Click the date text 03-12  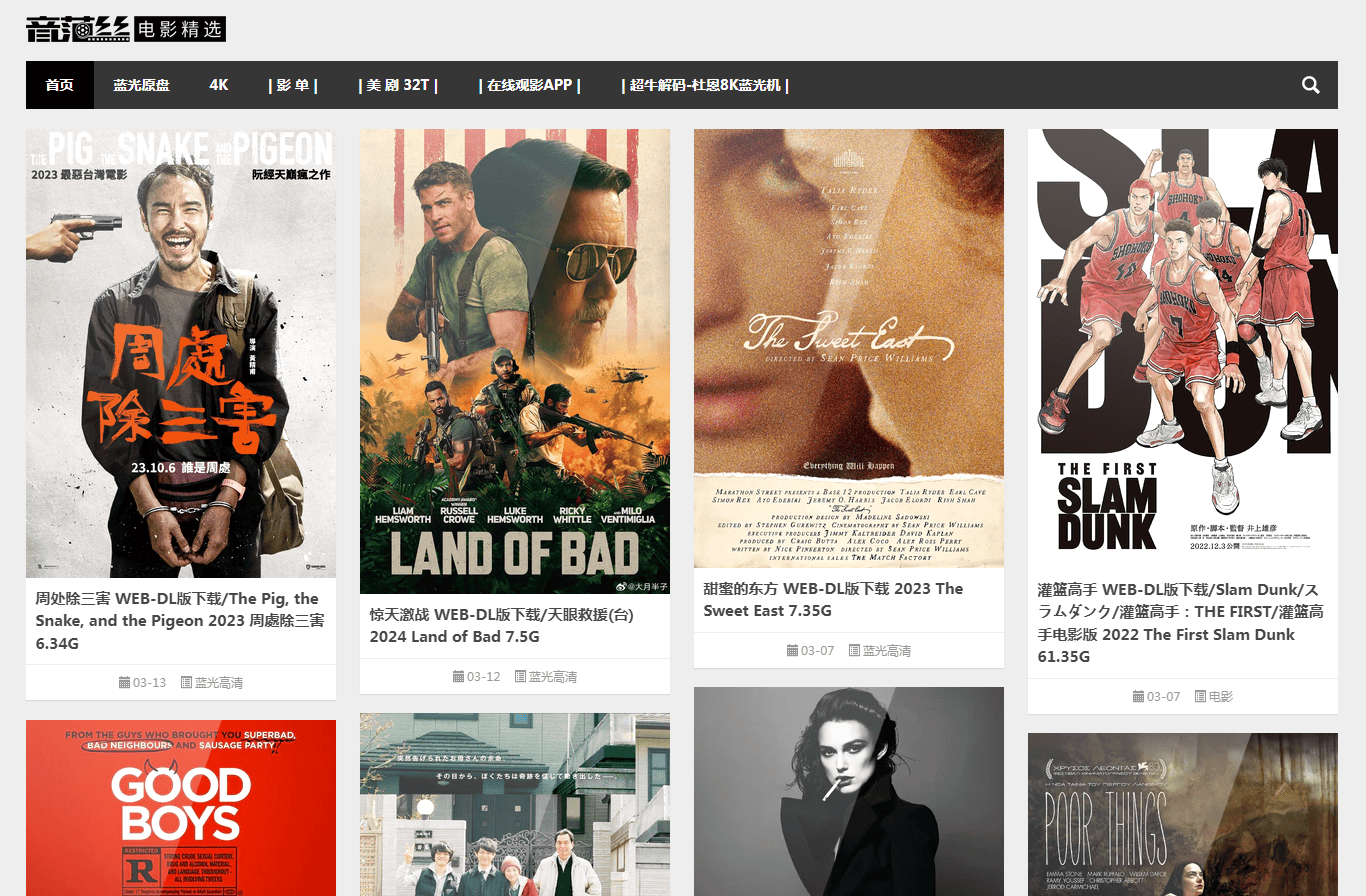[x=483, y=677]
